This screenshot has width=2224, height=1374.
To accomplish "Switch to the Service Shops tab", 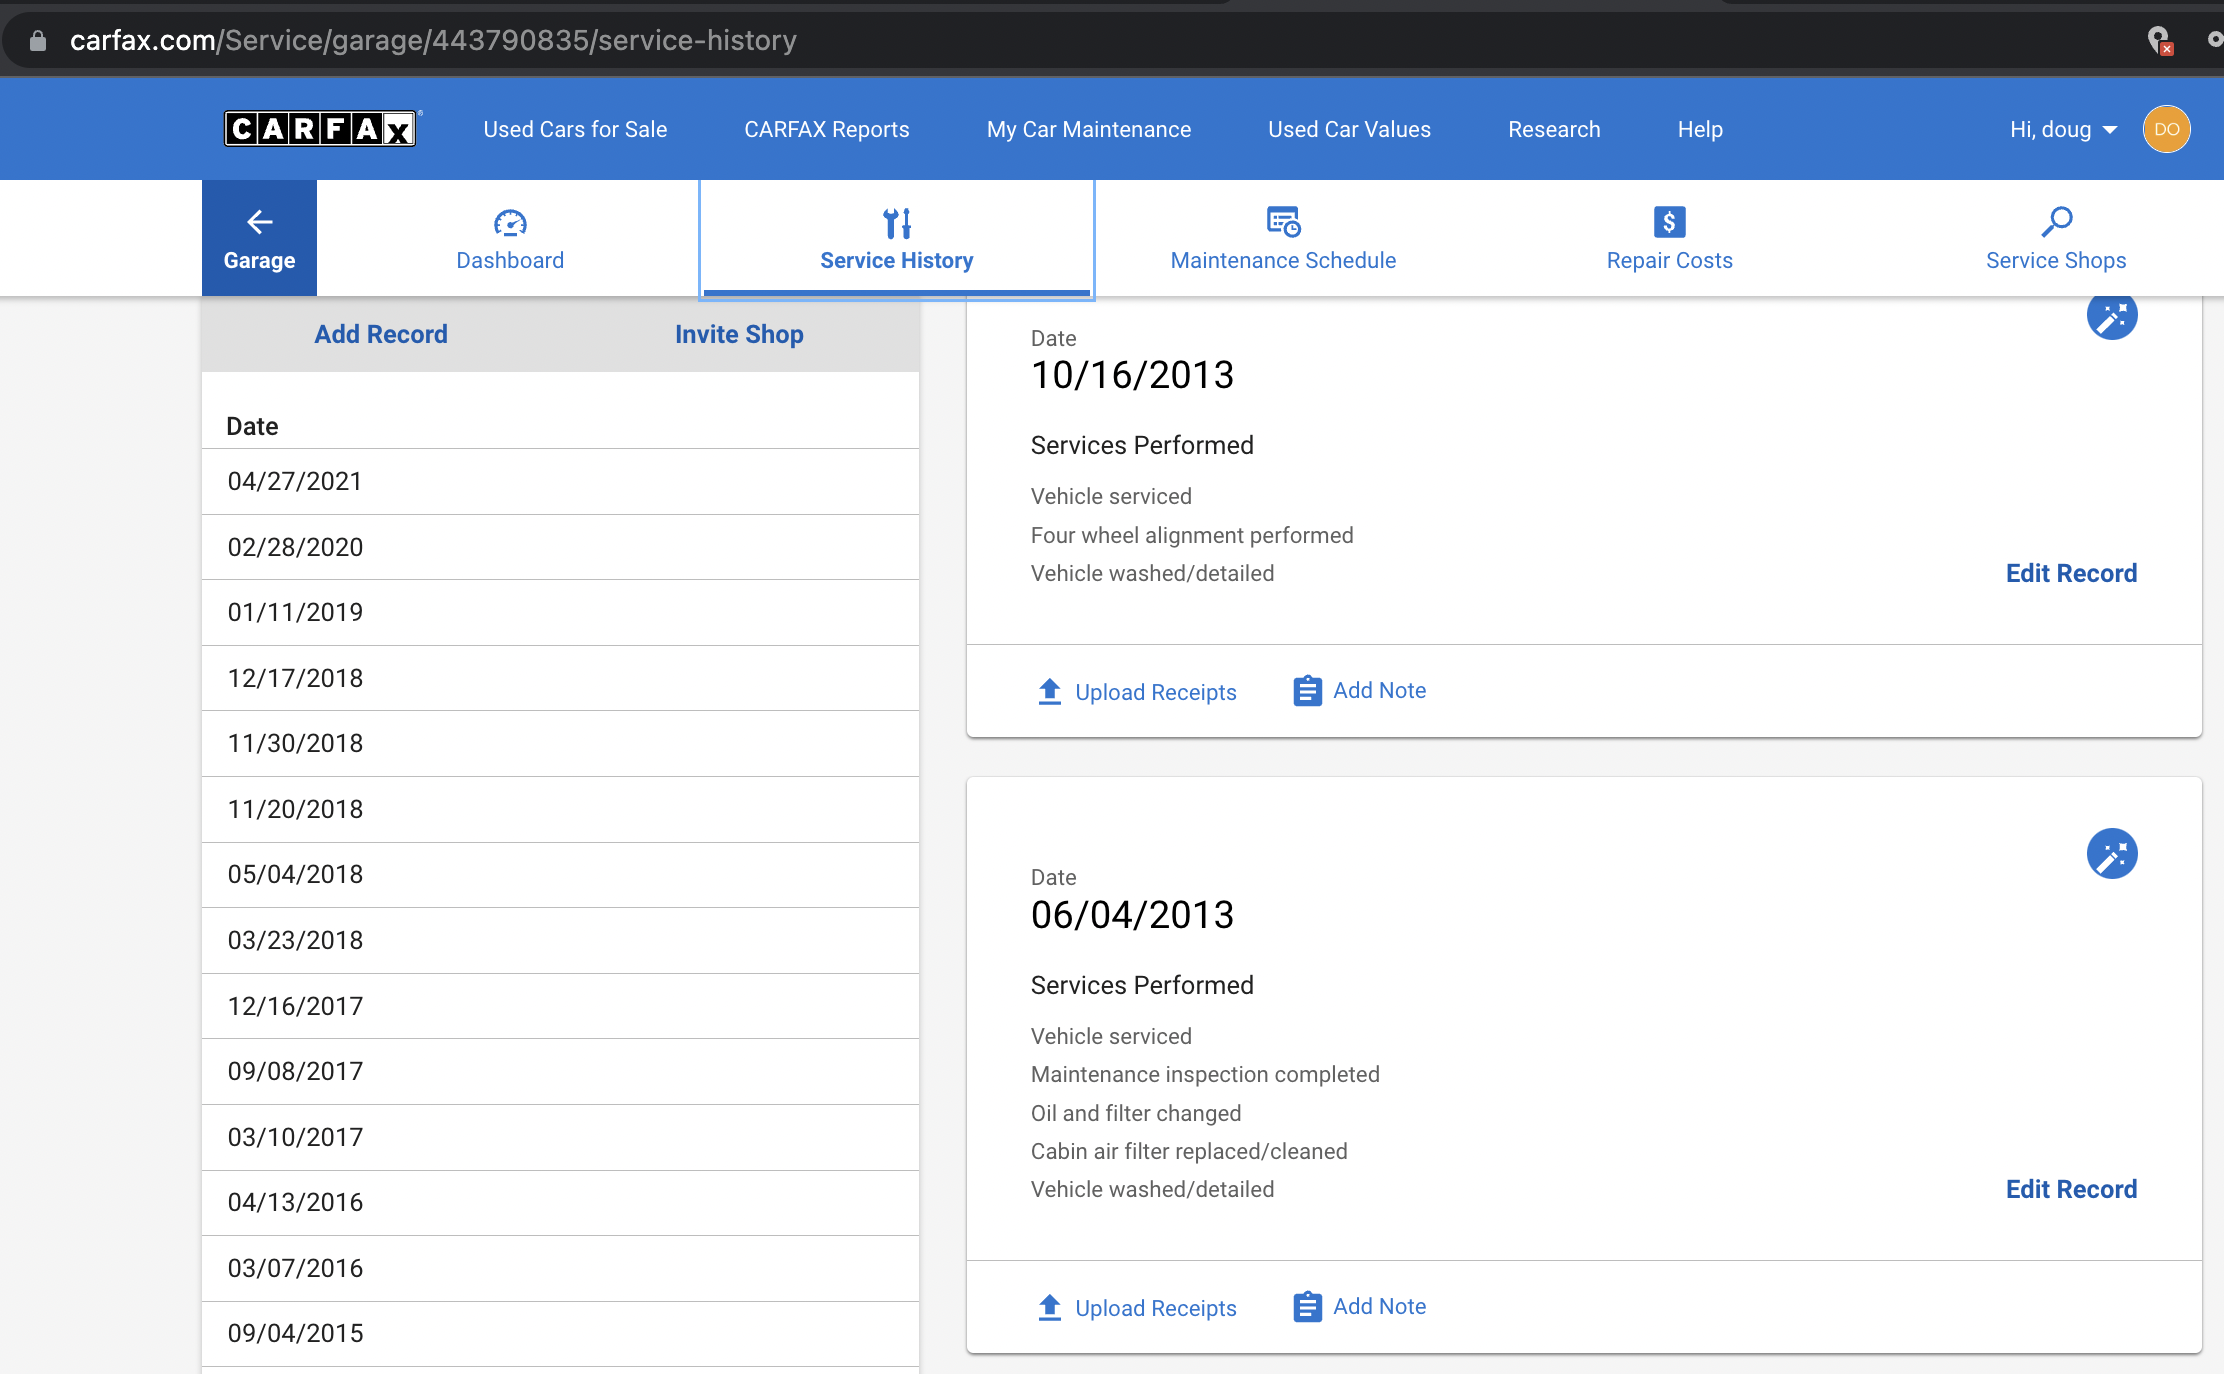I will click(2056, 238).
